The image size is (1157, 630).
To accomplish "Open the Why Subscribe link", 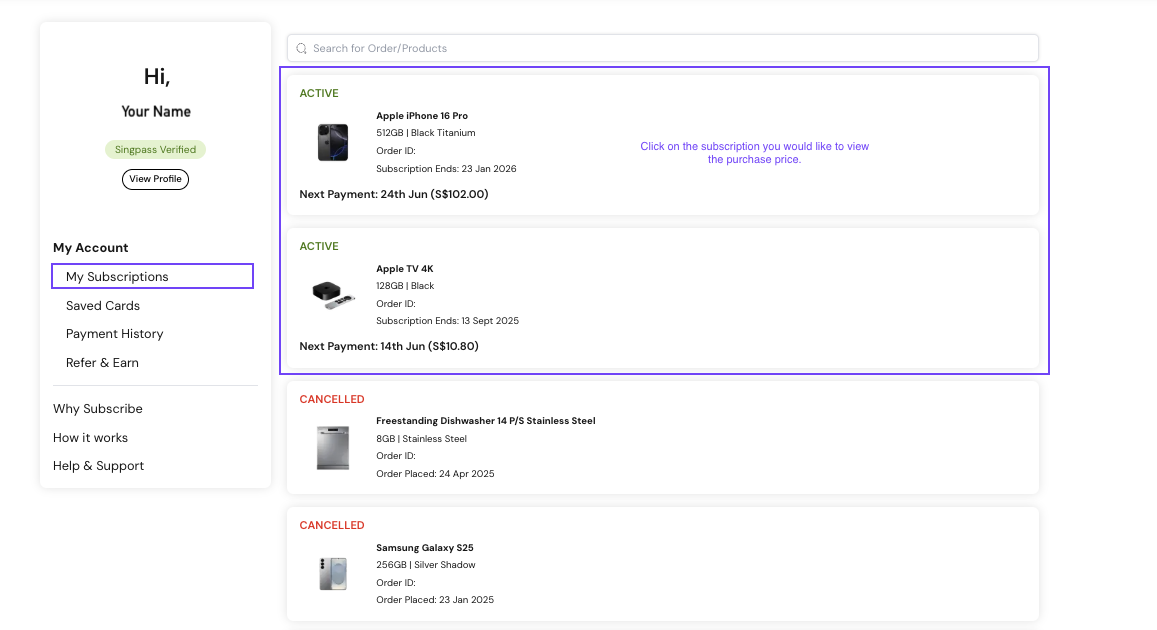I will tap(97, 409).
